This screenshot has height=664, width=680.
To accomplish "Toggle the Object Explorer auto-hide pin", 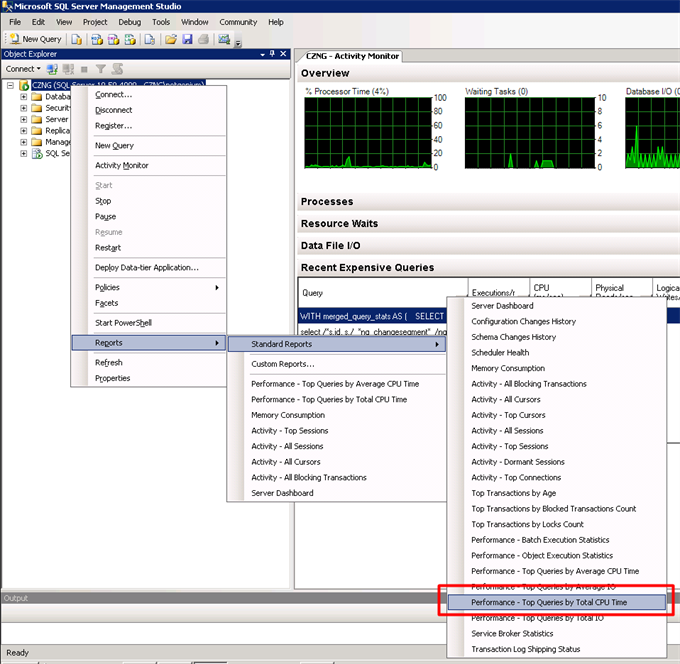I will [x=272, y=54].
